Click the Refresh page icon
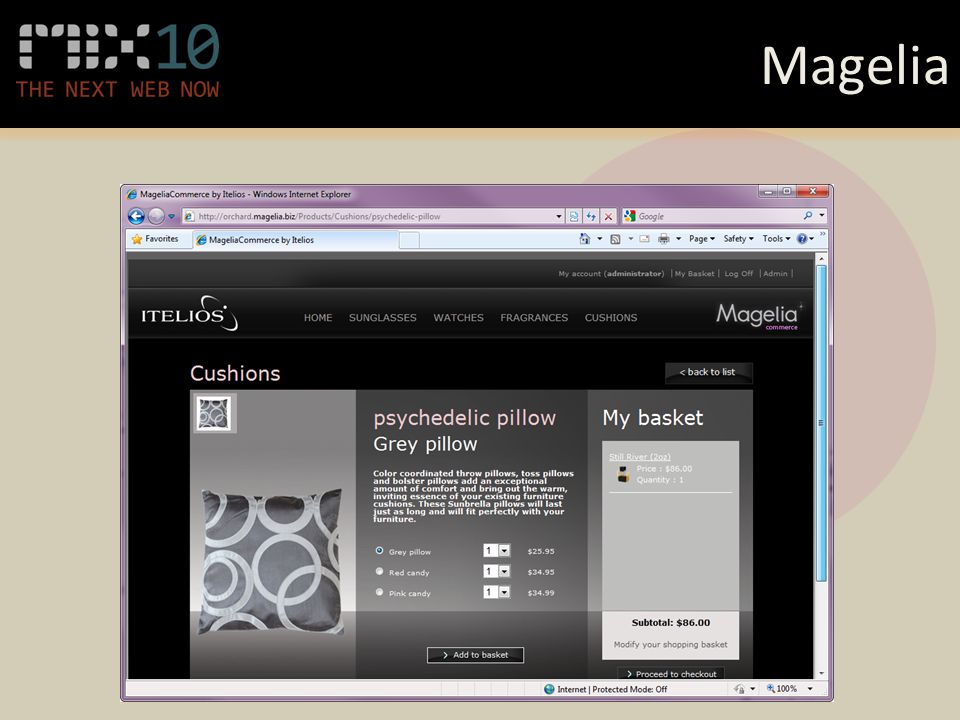960x720 pixels. click(591, 216)
